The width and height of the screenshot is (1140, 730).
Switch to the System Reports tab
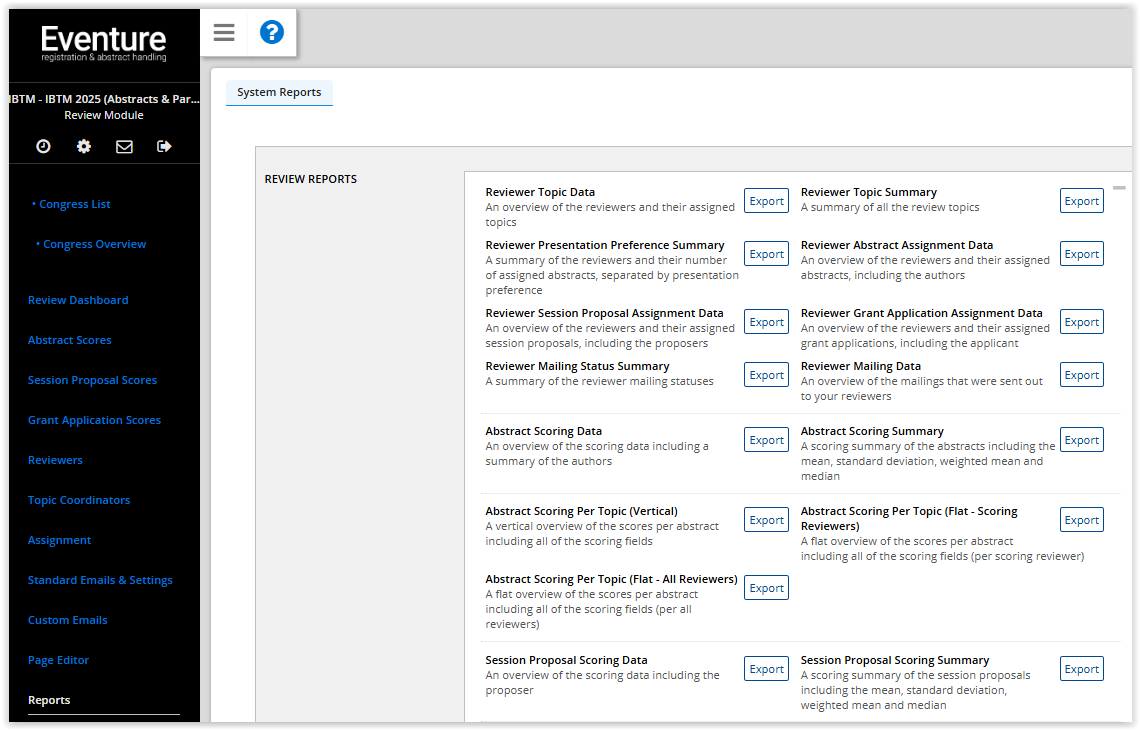pos(279,92)
